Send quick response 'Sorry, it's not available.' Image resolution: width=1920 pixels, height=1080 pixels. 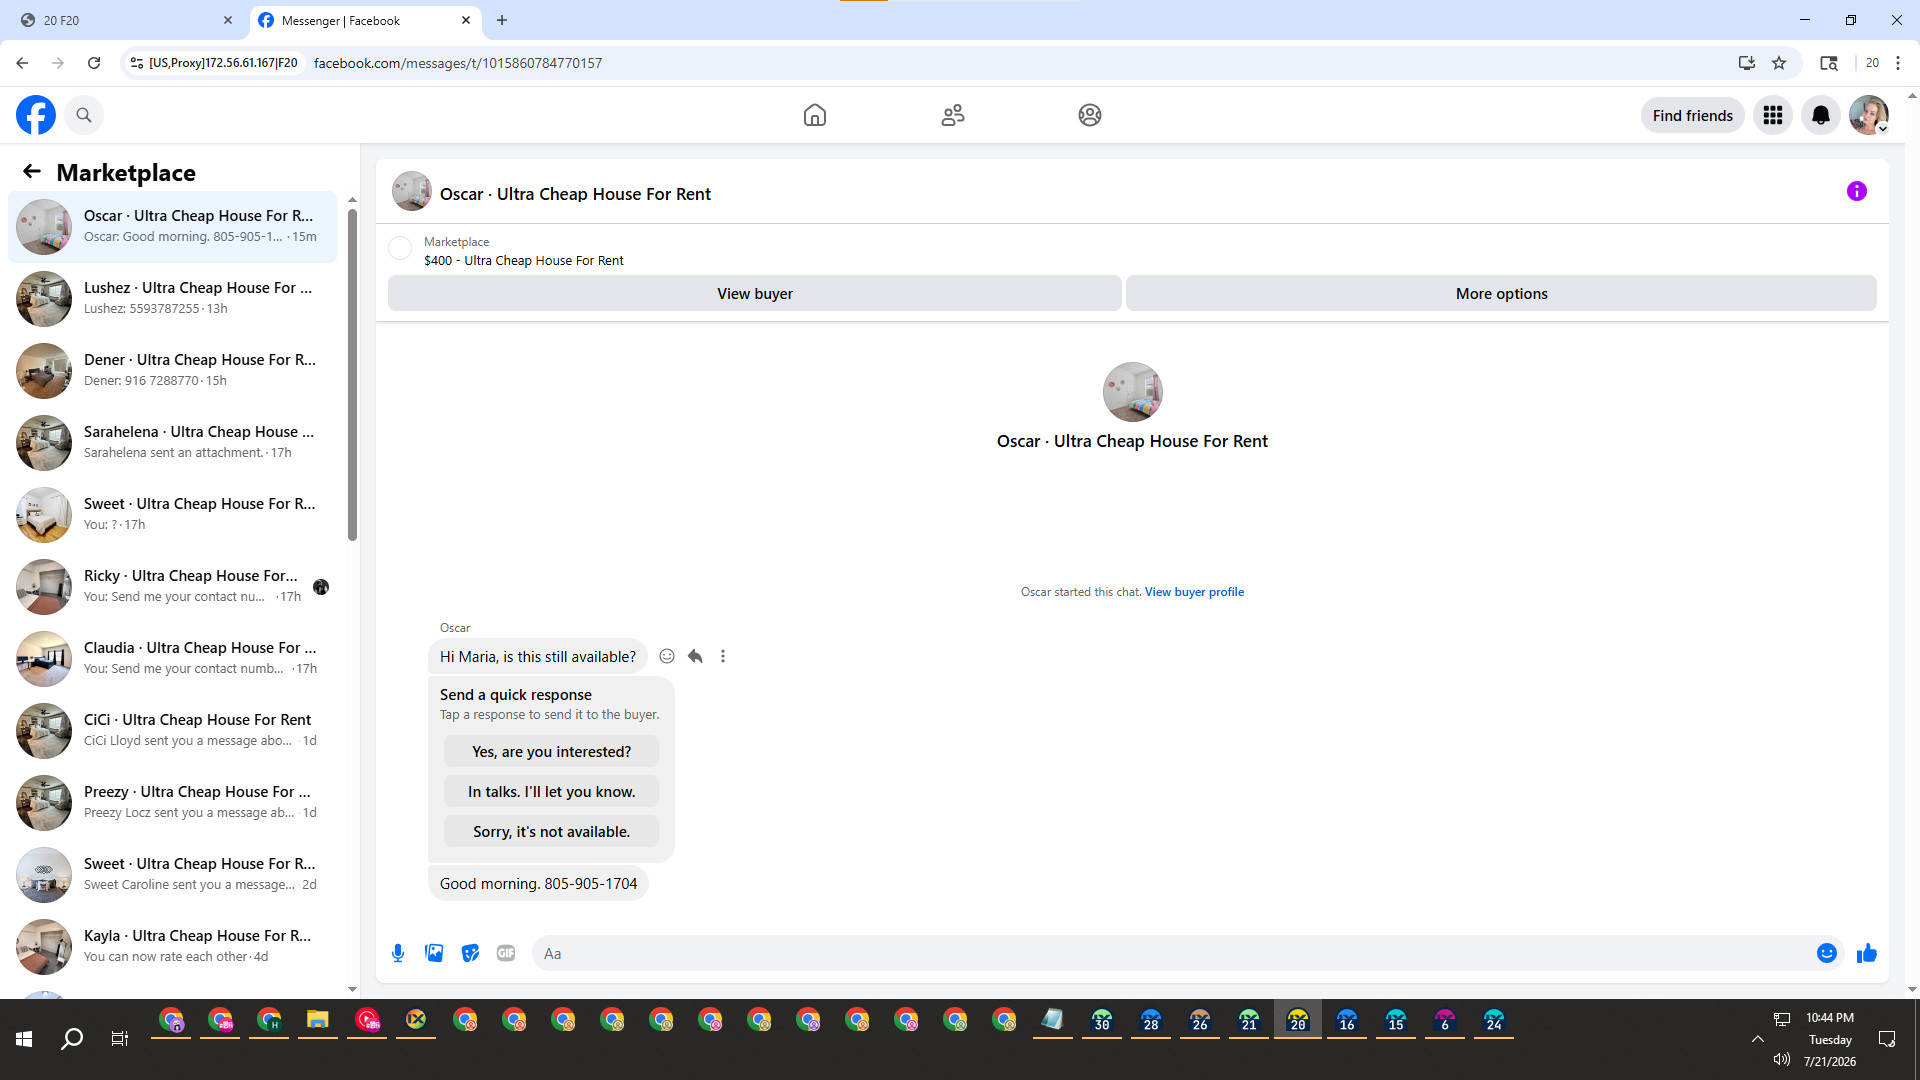[x=551, y=831]
